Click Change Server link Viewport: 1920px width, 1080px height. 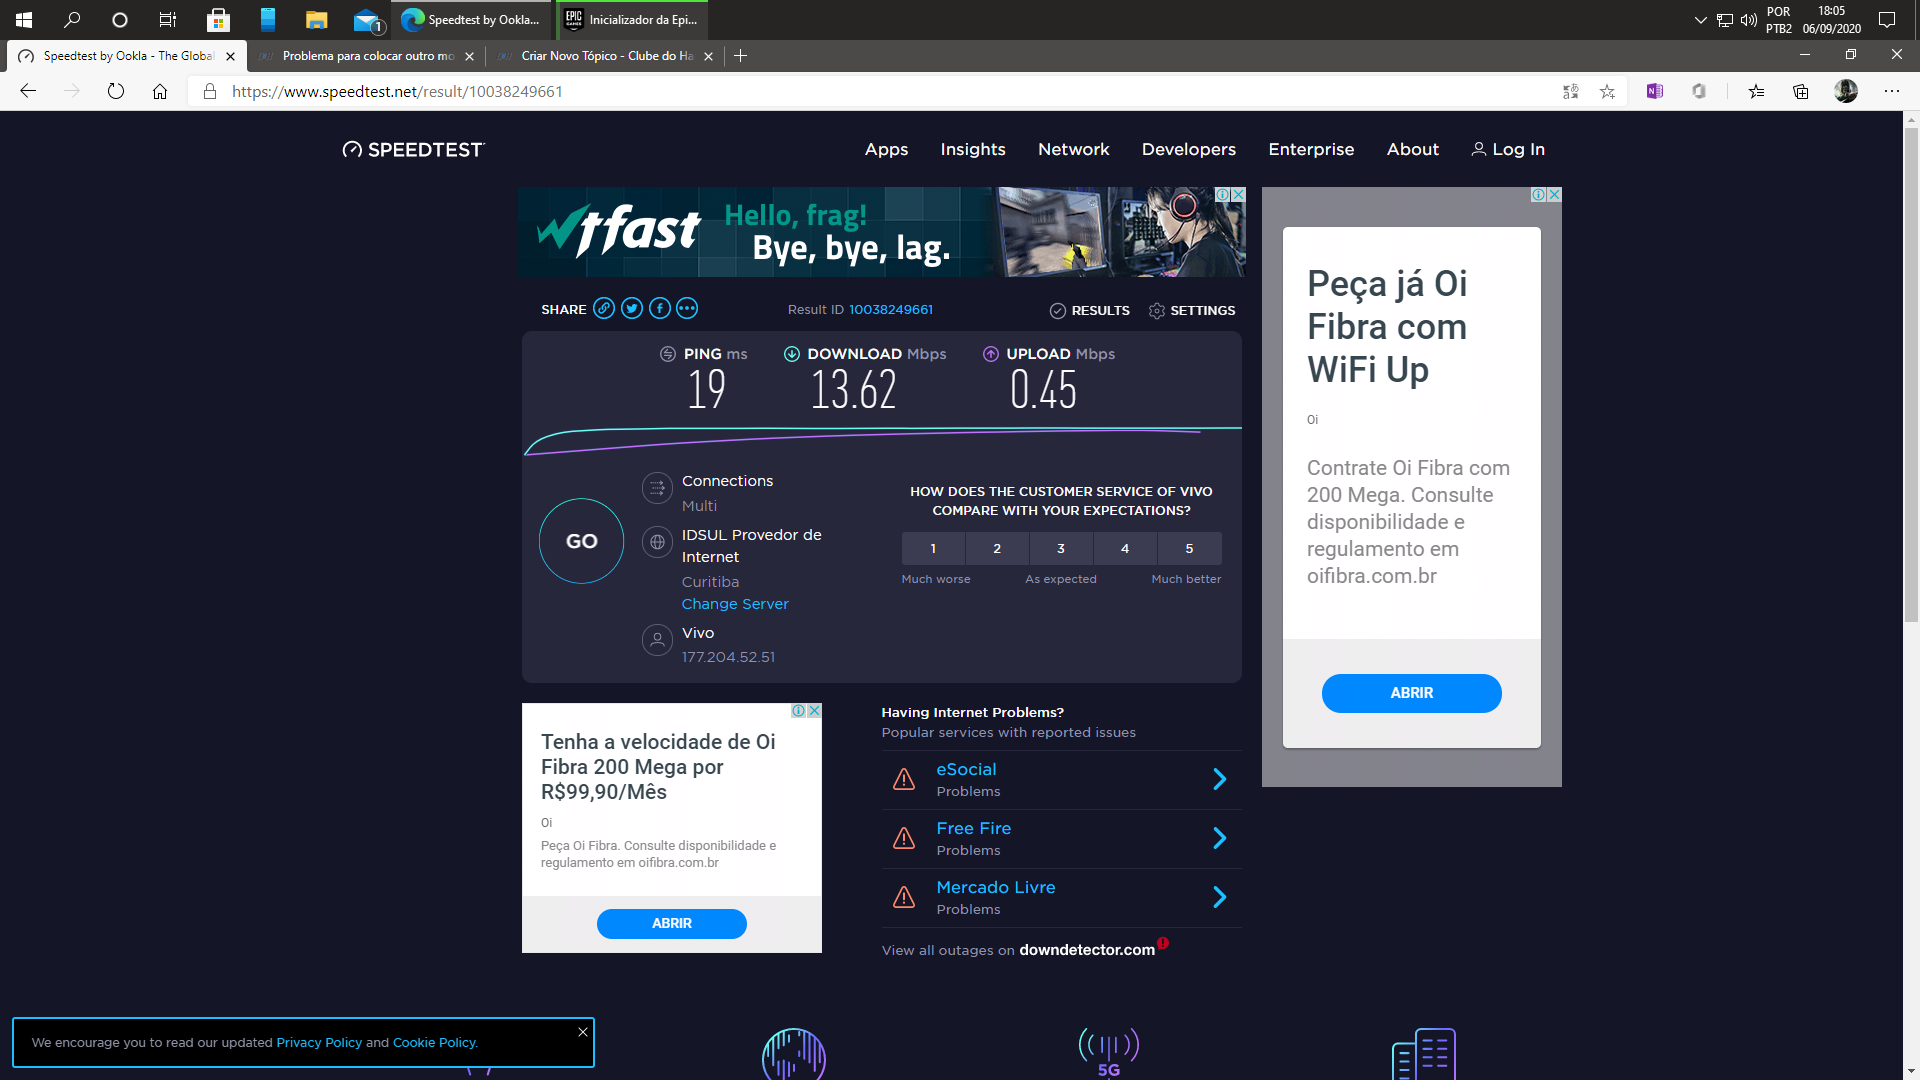tap(735, 604)
